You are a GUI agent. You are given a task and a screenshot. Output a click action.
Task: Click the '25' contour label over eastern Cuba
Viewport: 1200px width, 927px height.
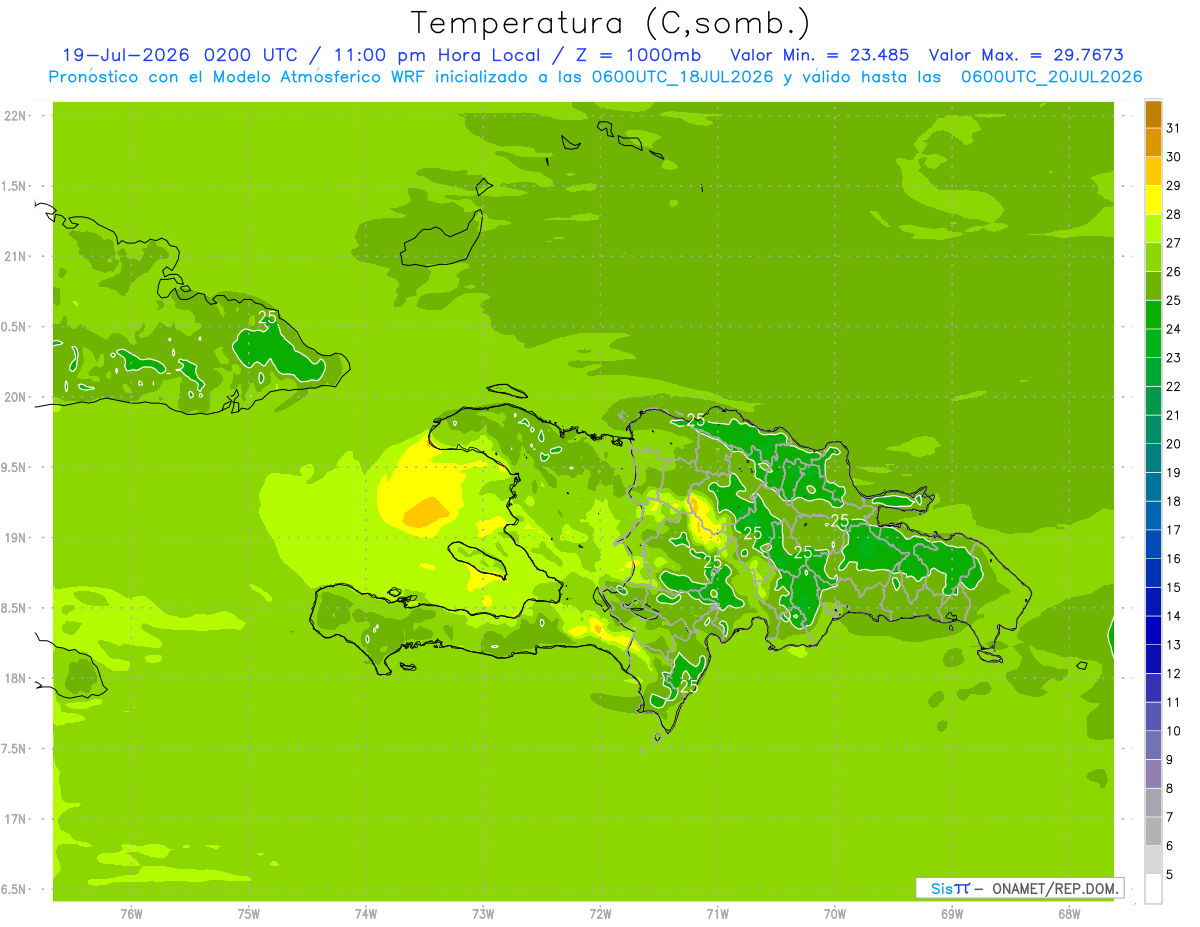click(268, 318)
